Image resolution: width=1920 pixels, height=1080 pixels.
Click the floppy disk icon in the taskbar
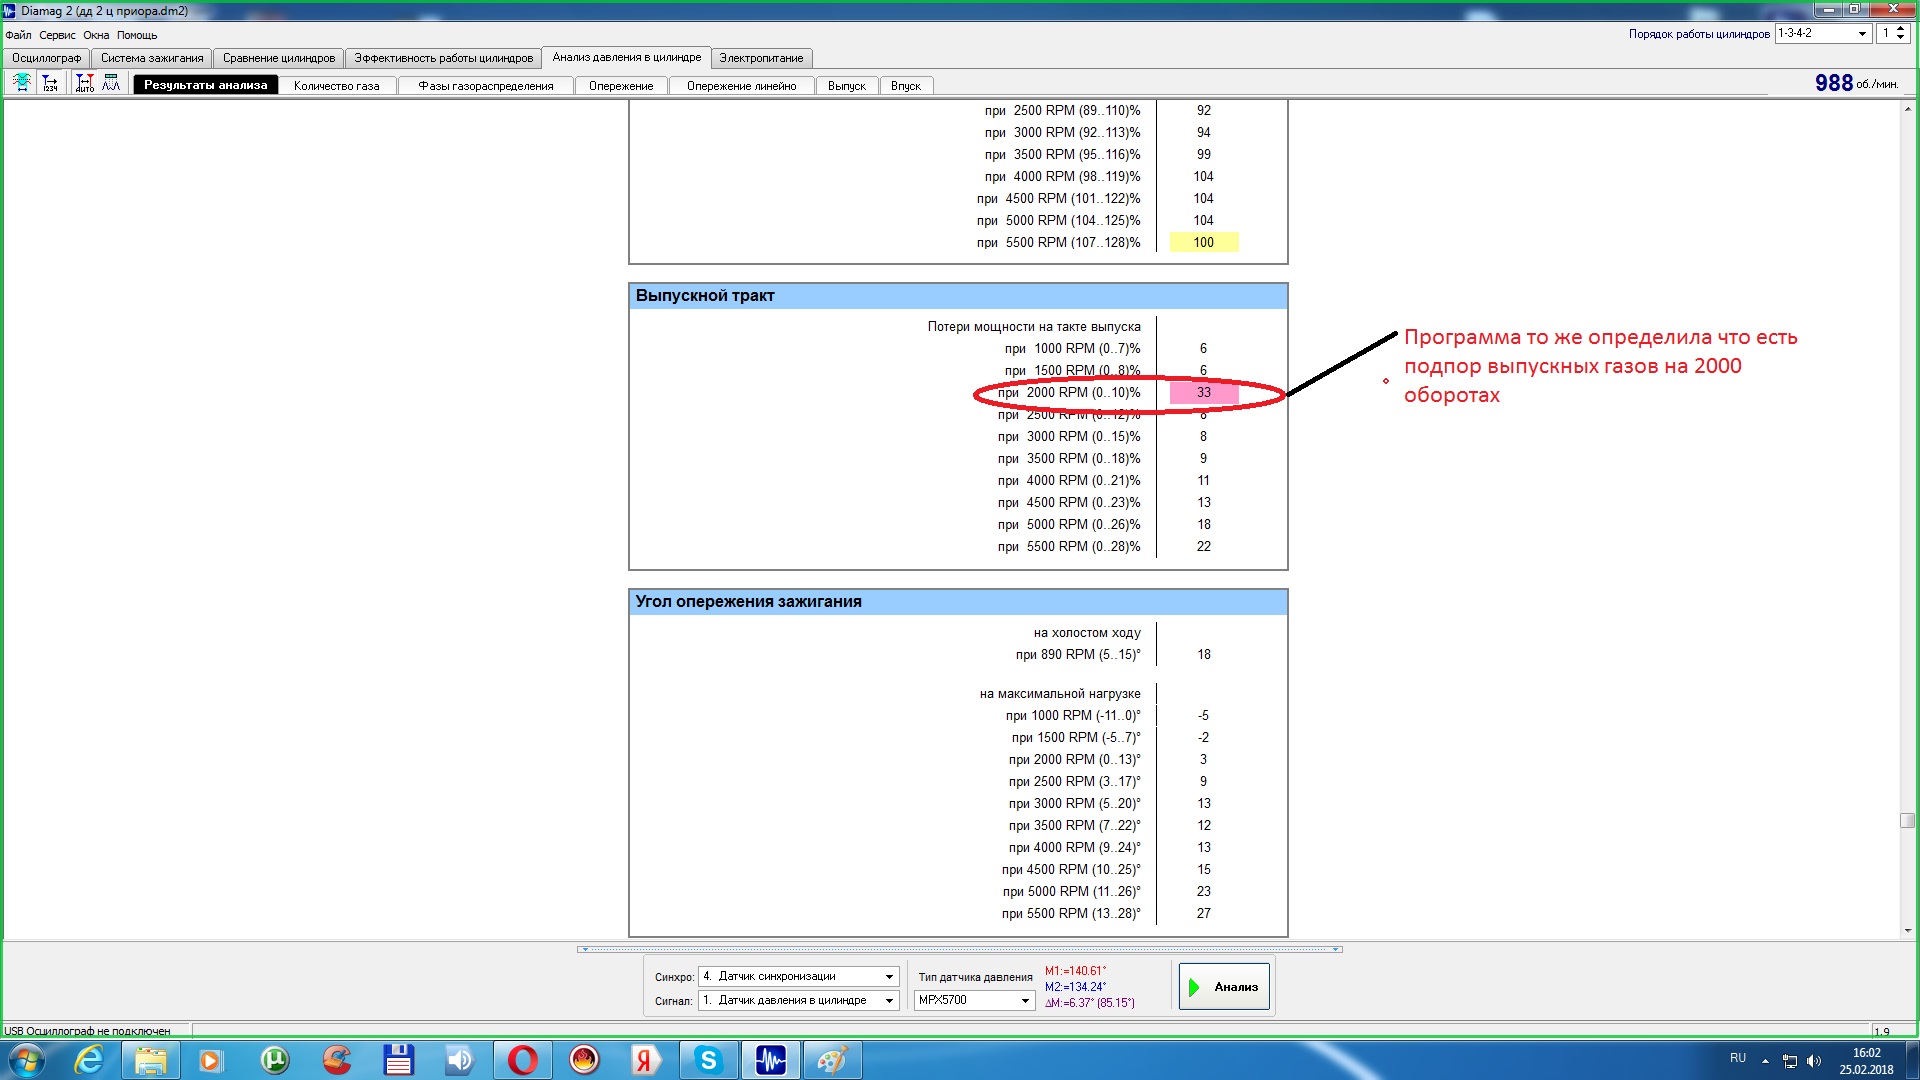coord(398,1060)
